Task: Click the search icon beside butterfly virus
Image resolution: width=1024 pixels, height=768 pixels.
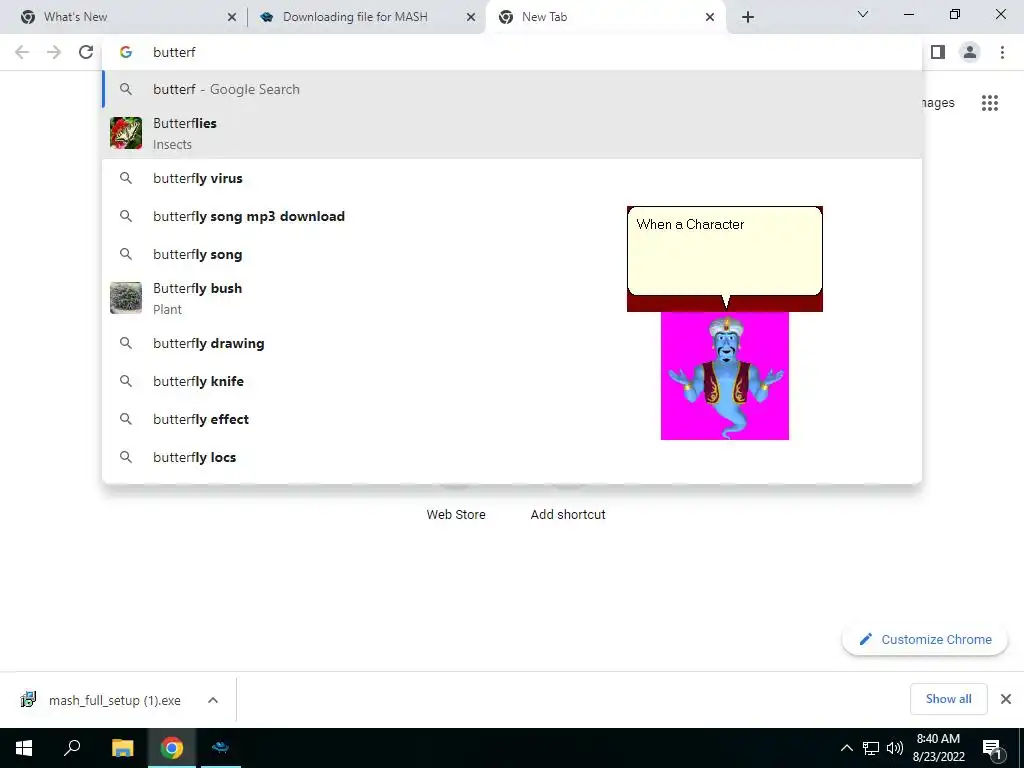Action: tap(126, 178)
